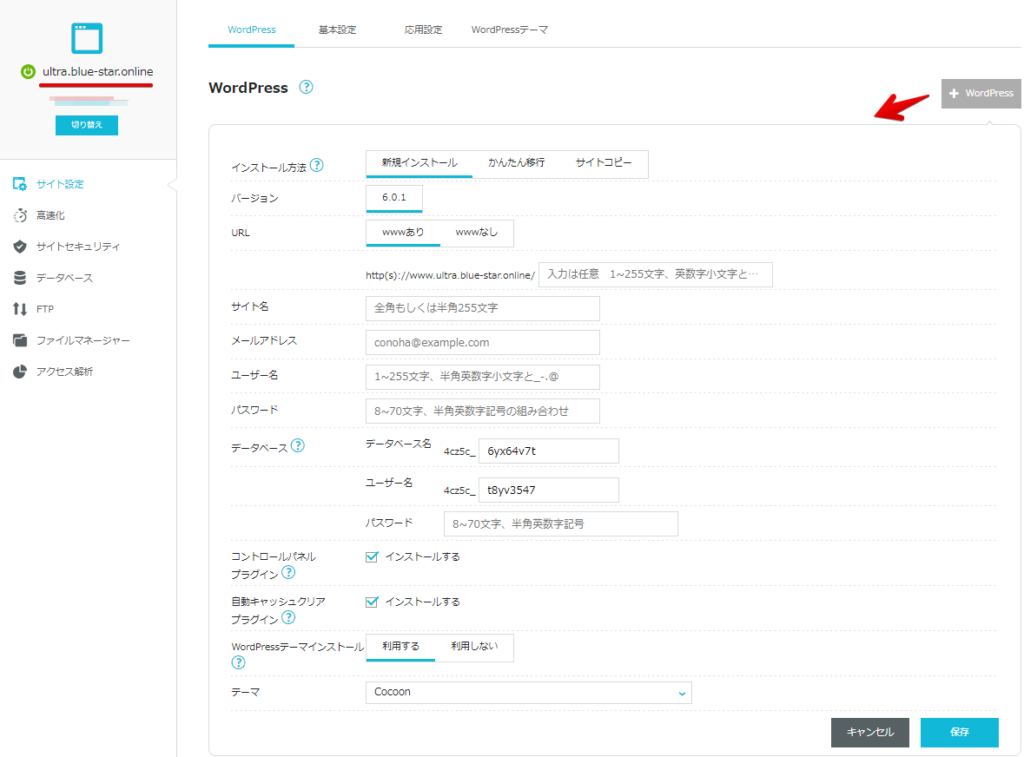Open ファイルマネージャー in the sidebar
The image size is (1024, 757).
(x=83, y=340)
